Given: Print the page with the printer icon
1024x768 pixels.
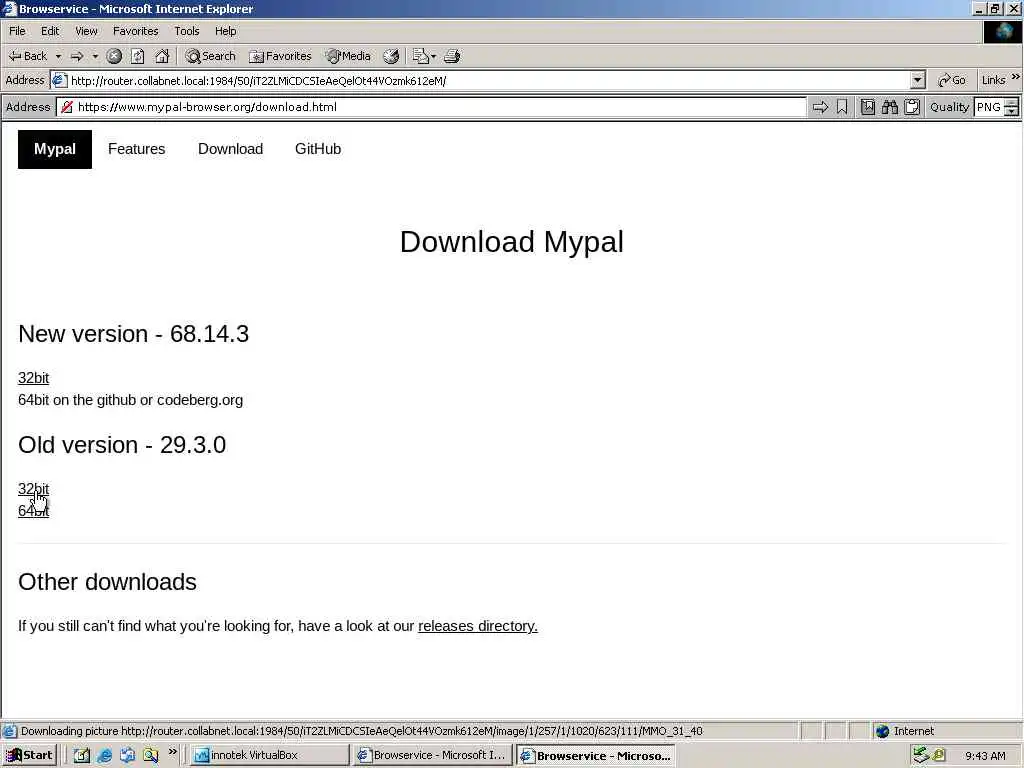Looking at the screenshot, I should click(x=452, y=56).
